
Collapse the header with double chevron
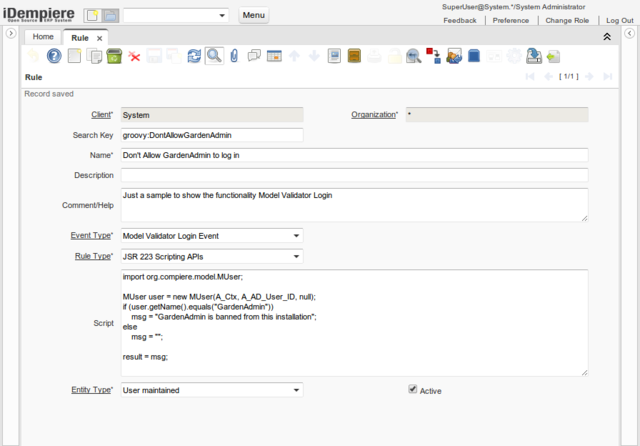pyautogui.click(x=606, y=36)
